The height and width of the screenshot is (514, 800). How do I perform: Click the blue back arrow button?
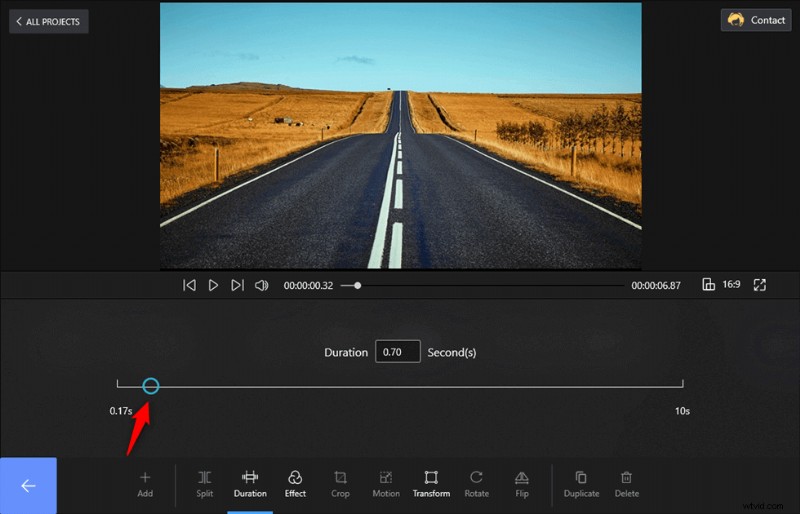click(x=28, y=485)
